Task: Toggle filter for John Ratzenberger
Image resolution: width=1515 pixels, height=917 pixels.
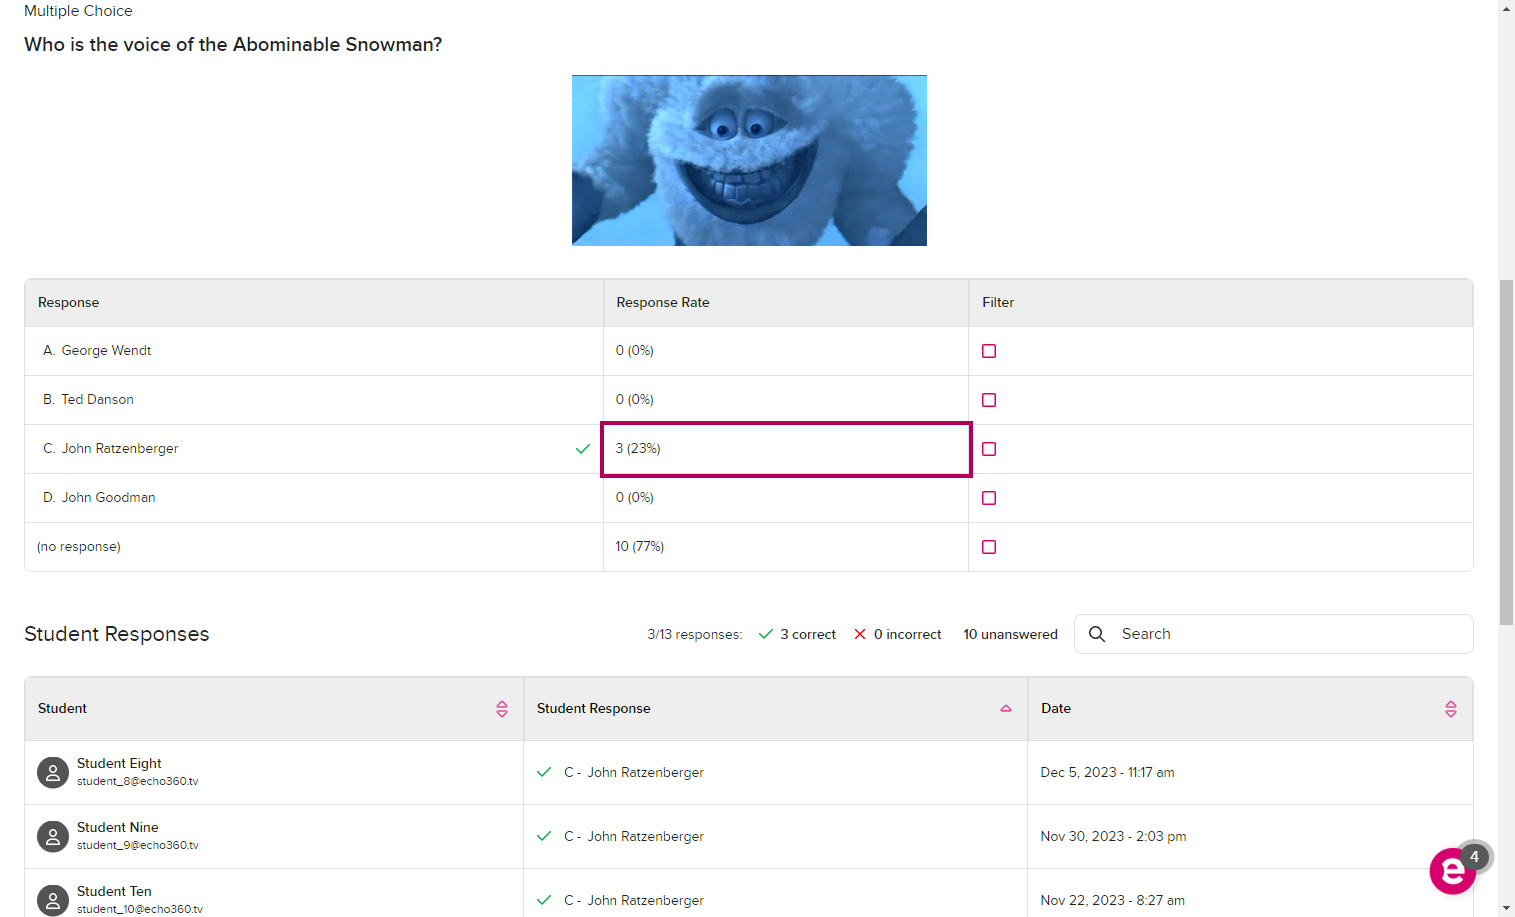Action: click(x=989, y=449)
